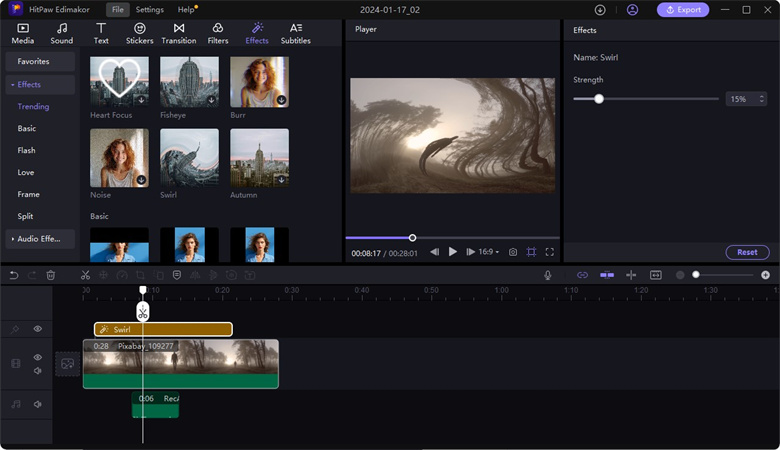
Task: Select the Flash effects subcategory
Action: click(26, 150)
